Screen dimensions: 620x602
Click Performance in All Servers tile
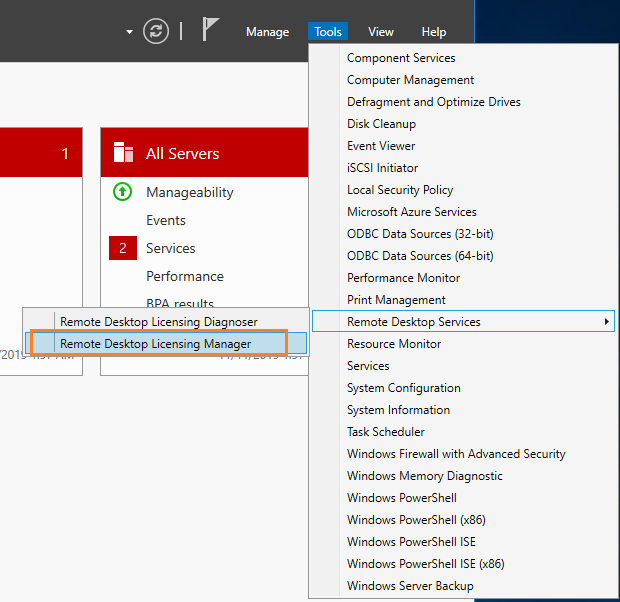(185, 276)
